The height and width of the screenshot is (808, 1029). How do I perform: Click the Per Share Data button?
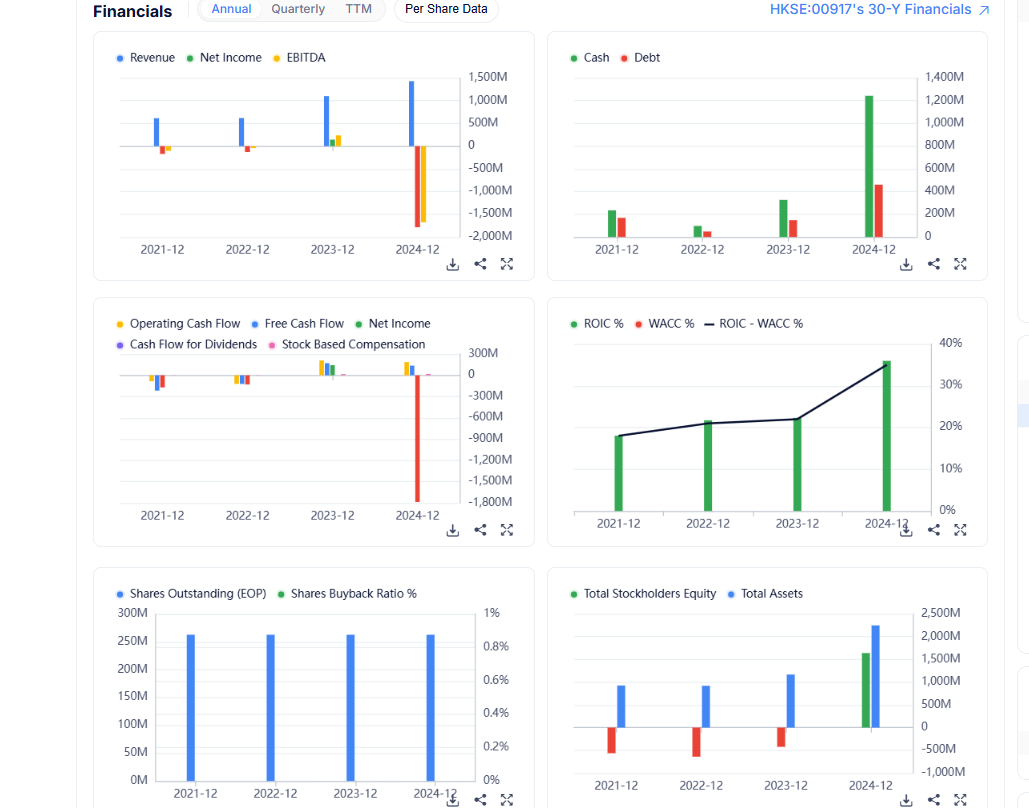pyautogui.click(x=446, y=9)
